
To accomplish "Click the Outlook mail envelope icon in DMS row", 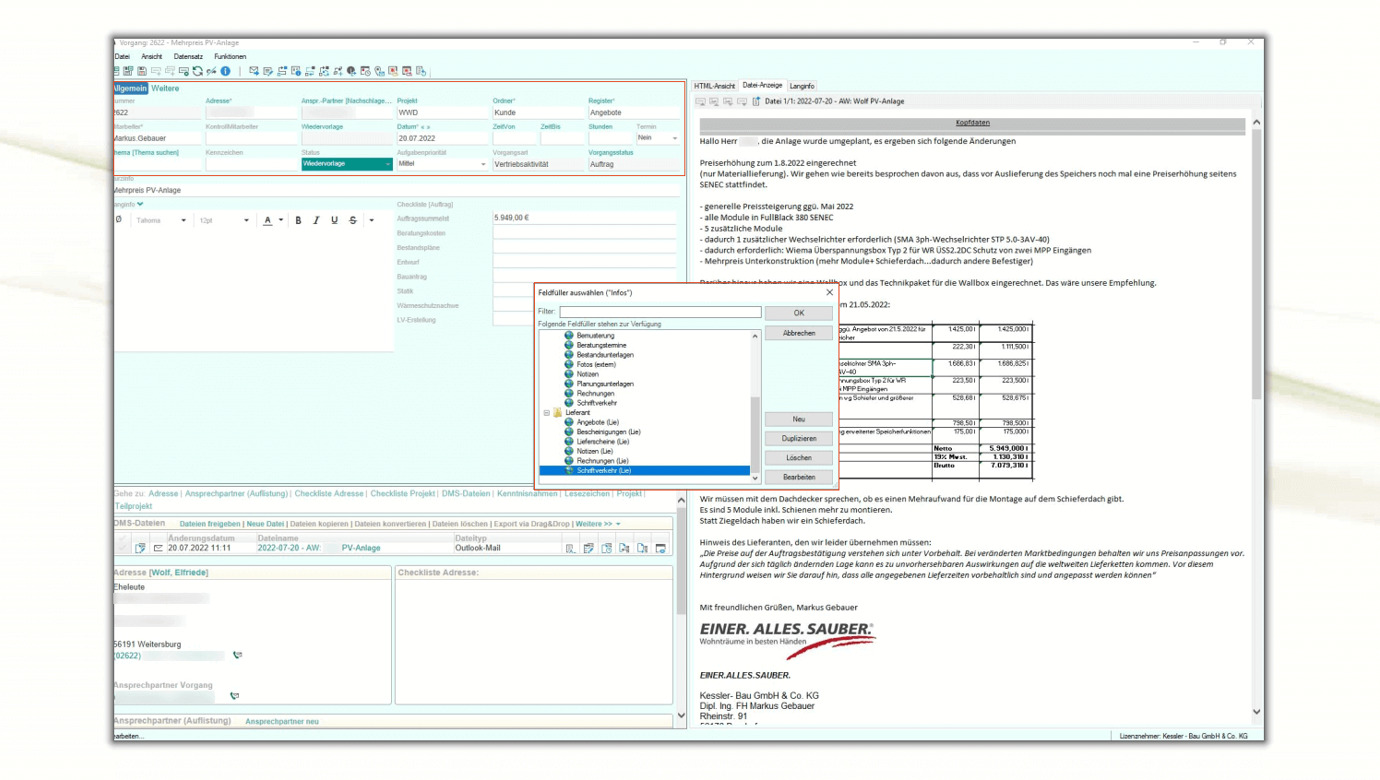I will (x=158, y=548).
